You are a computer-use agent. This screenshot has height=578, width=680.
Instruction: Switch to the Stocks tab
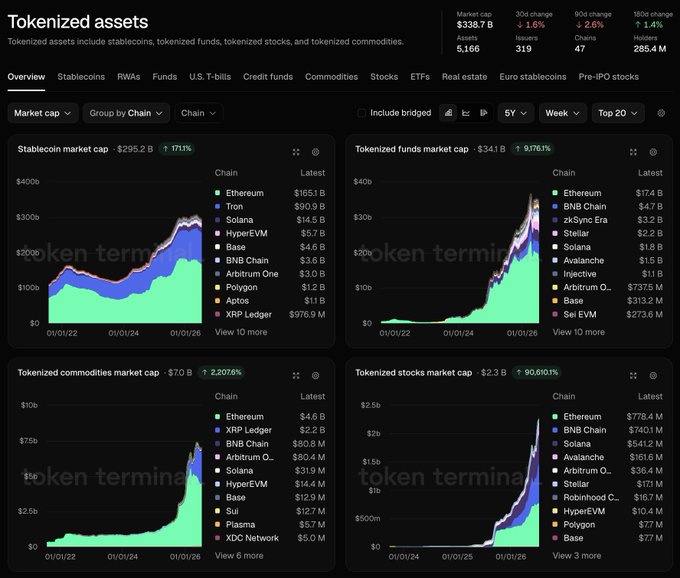coord(384,77)
